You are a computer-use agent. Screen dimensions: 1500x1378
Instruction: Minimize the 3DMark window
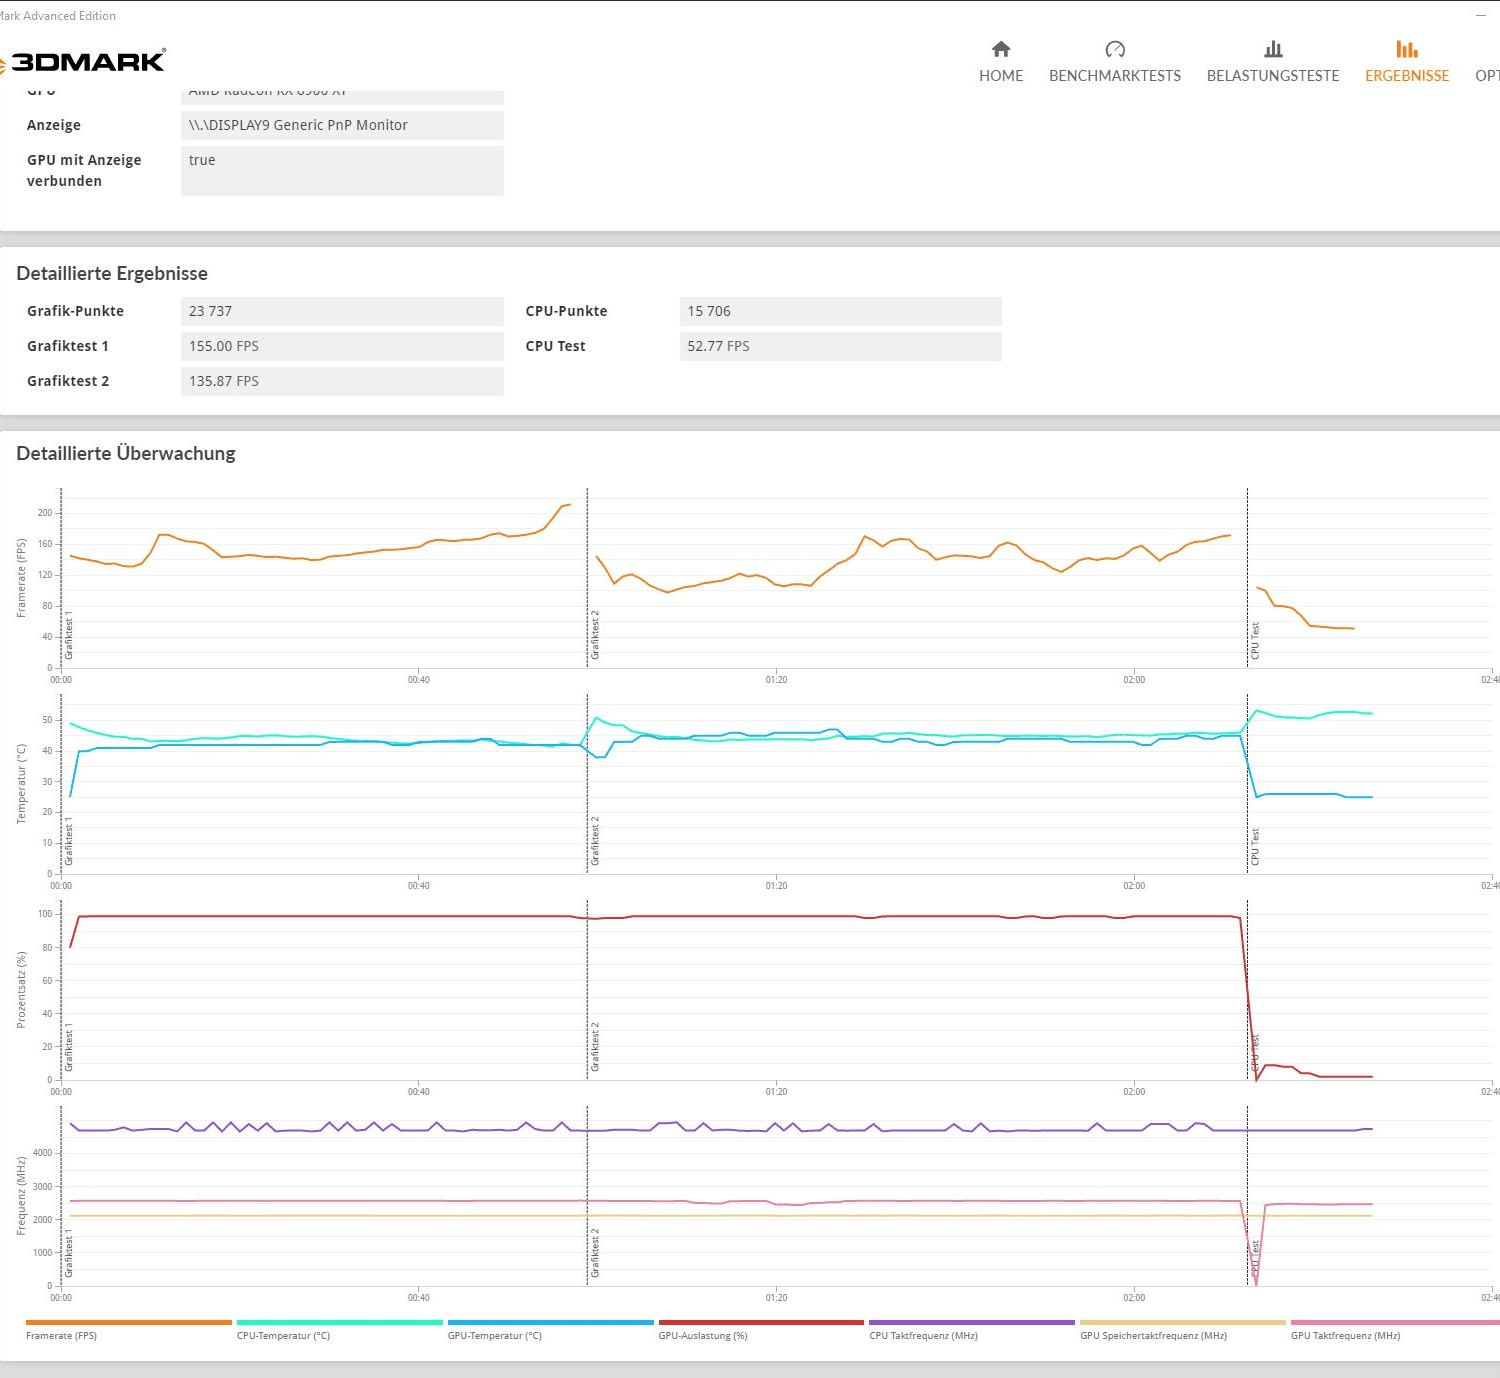[x=1480, y=15]
